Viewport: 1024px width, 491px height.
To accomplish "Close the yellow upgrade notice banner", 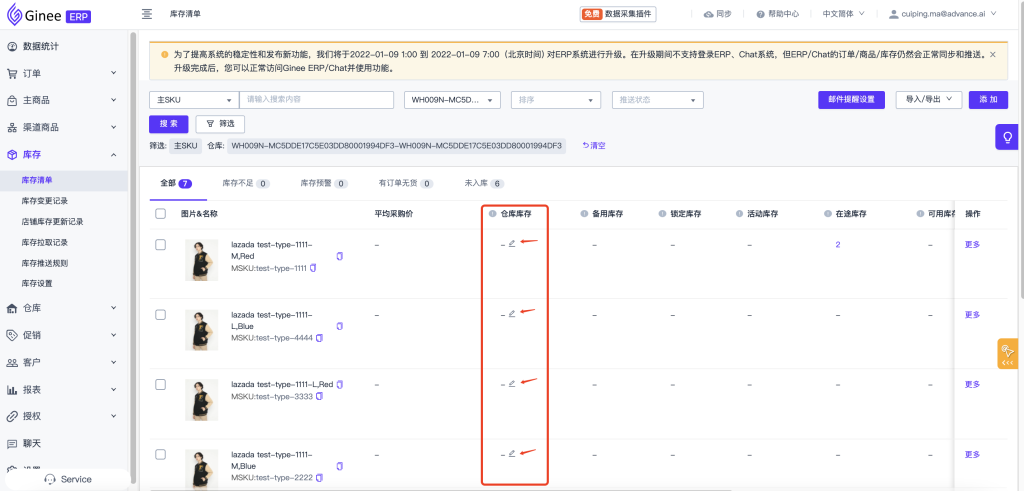I will [x=992, y=54].
